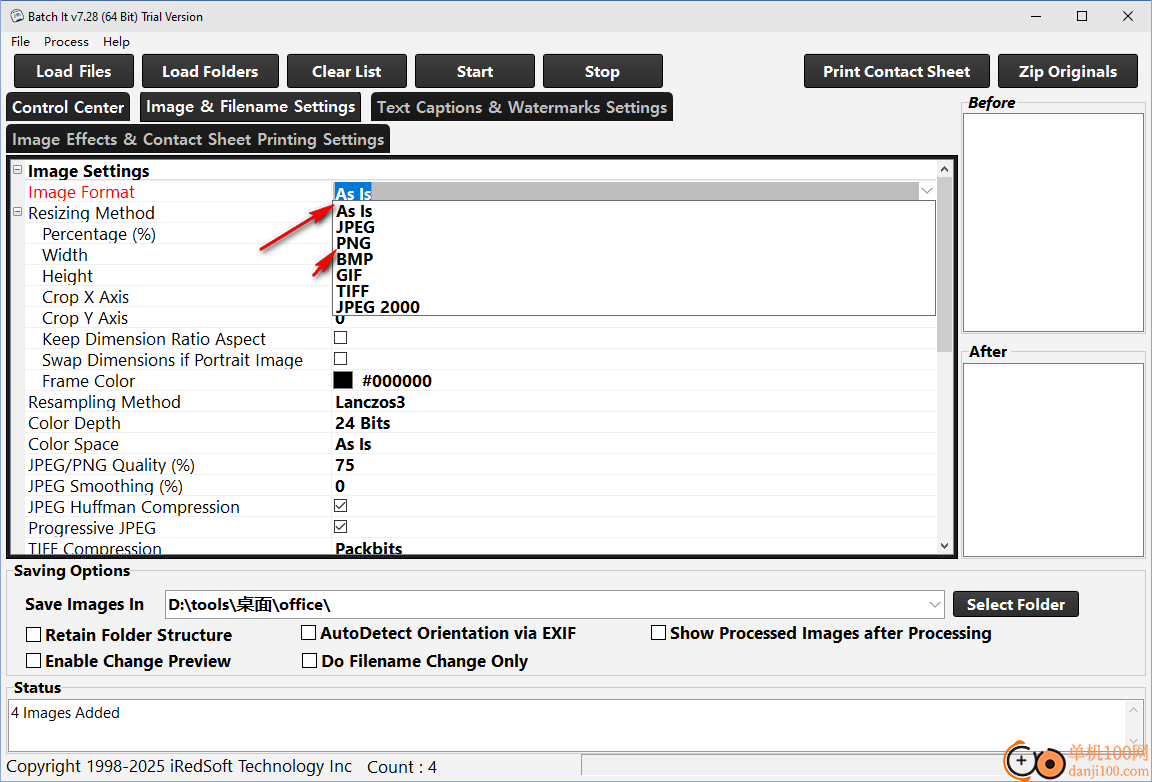Click the Lanczos3 resampling value

pos(370,402)
